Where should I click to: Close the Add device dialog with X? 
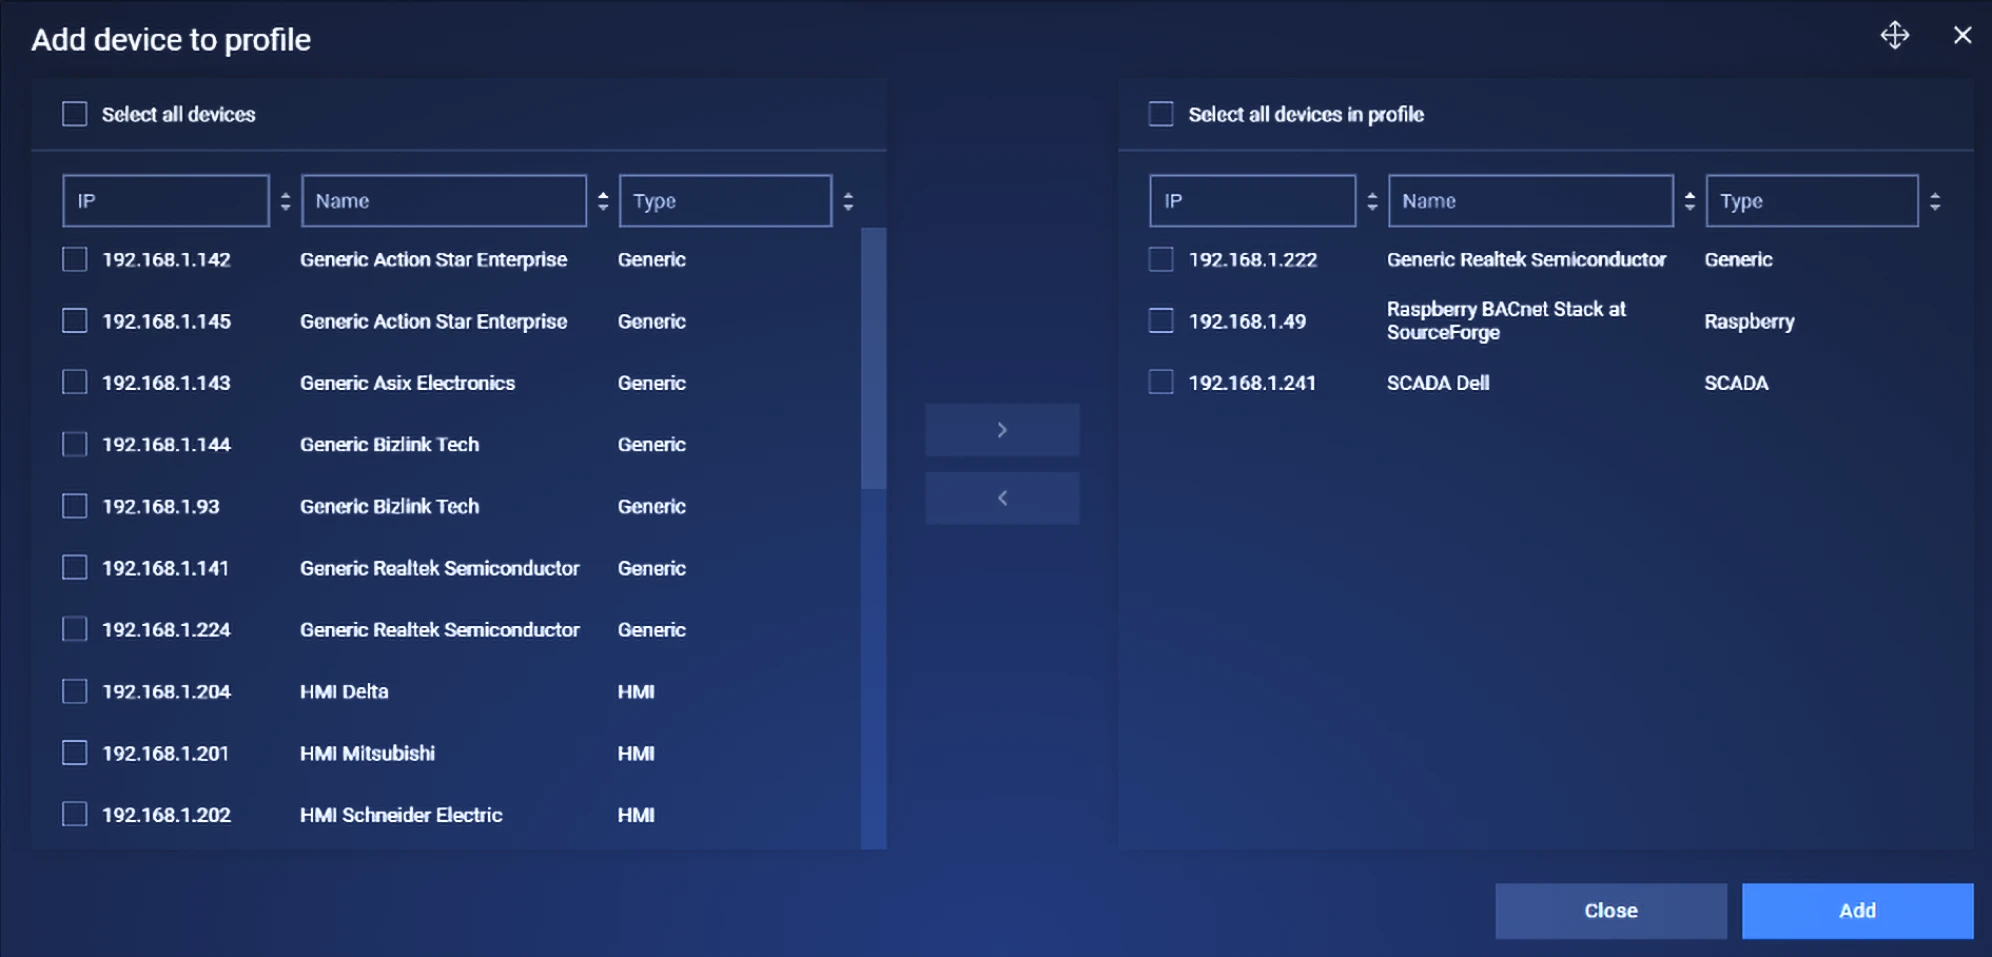(1962, 36)
